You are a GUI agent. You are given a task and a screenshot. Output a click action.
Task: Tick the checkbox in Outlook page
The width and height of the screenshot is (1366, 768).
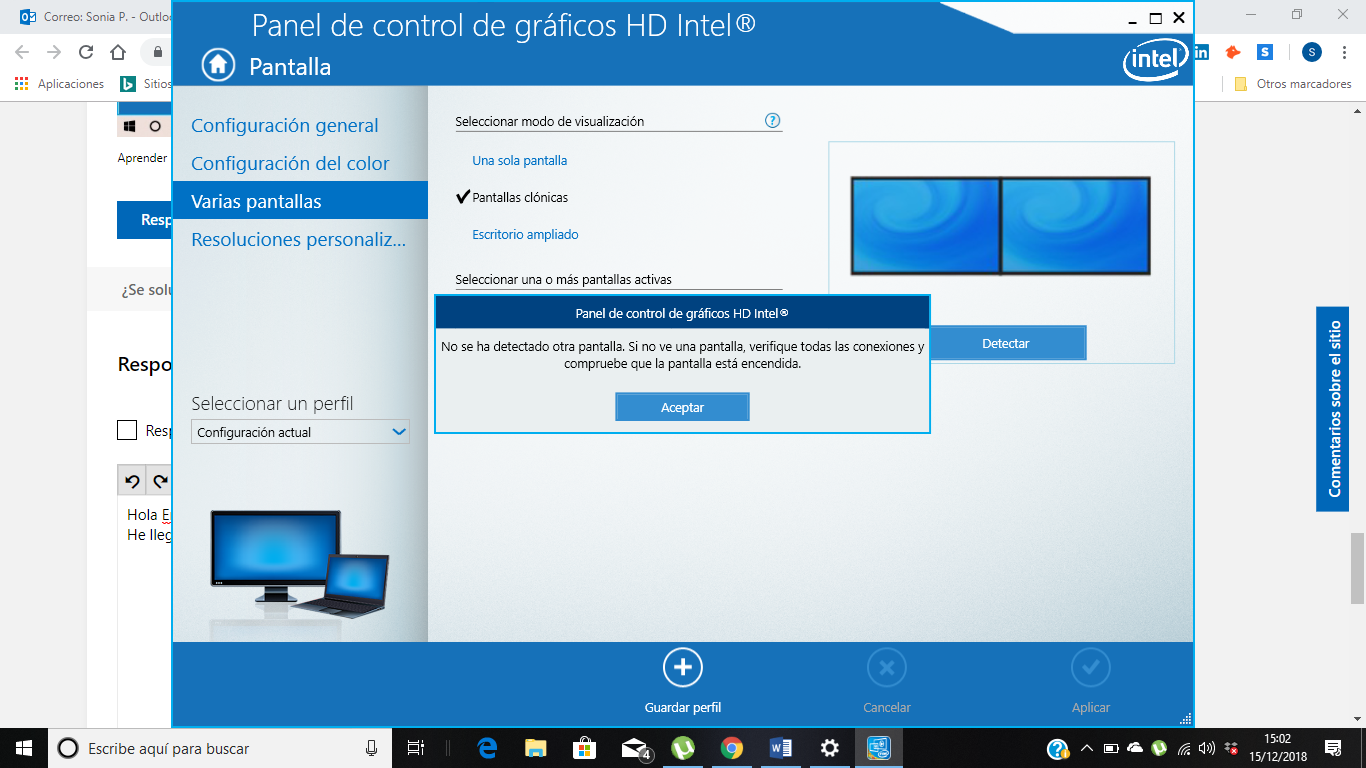(127, 430)
